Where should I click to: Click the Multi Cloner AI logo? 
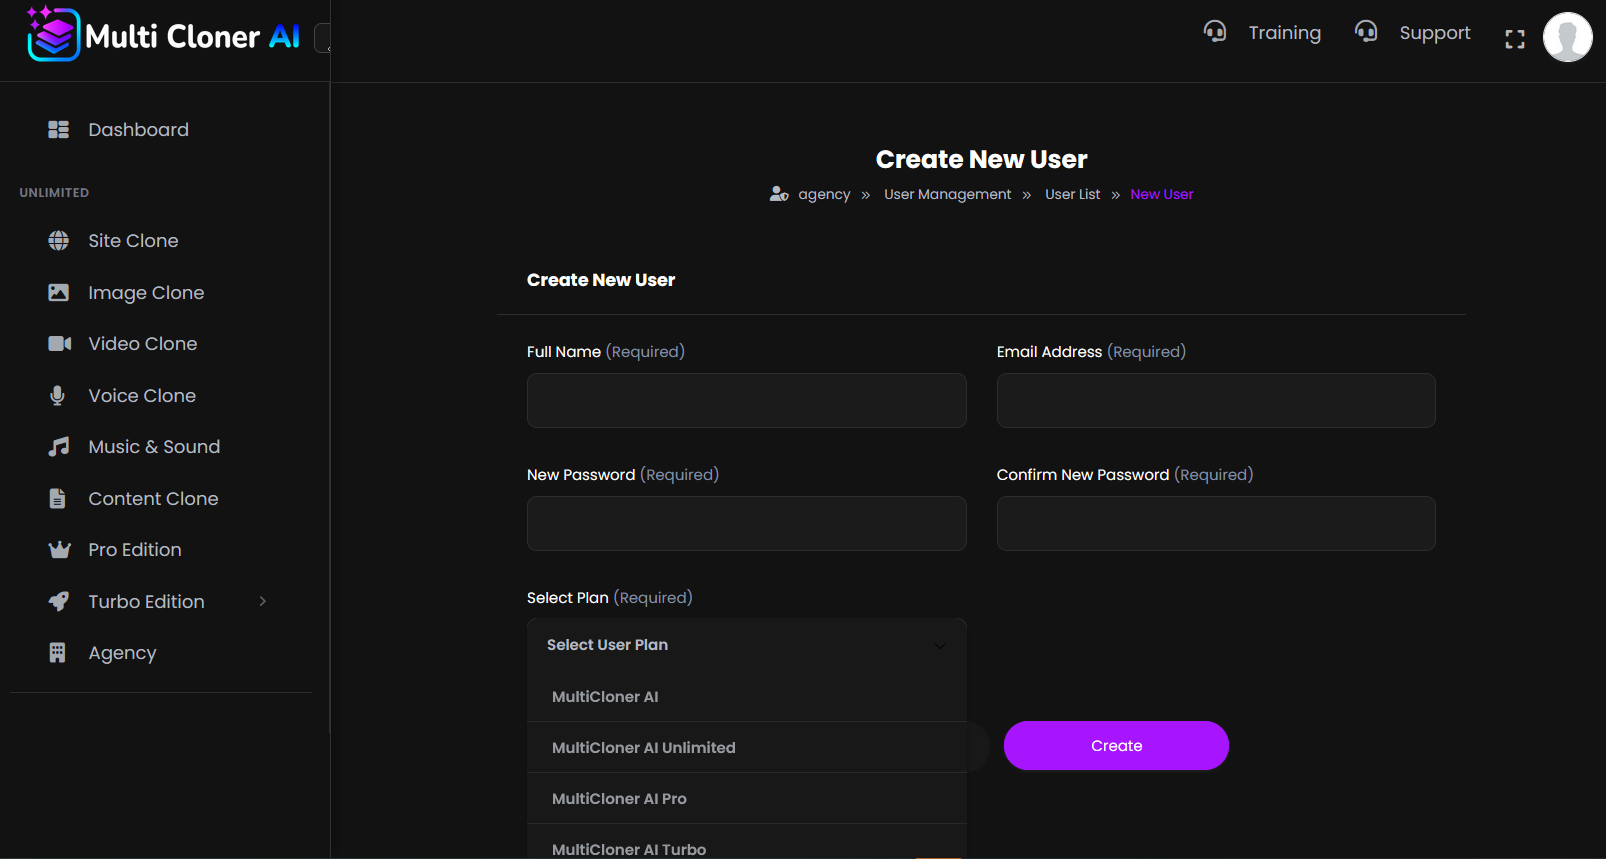tap(164, 36)
